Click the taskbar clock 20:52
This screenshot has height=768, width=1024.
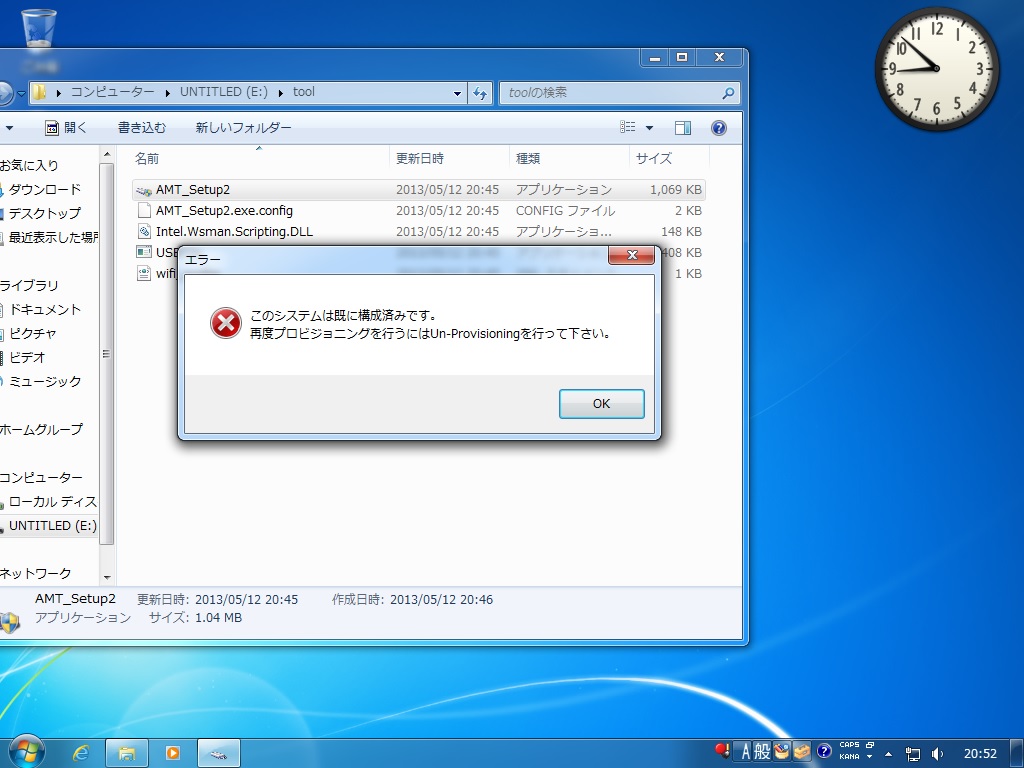[x=980, y=754]
